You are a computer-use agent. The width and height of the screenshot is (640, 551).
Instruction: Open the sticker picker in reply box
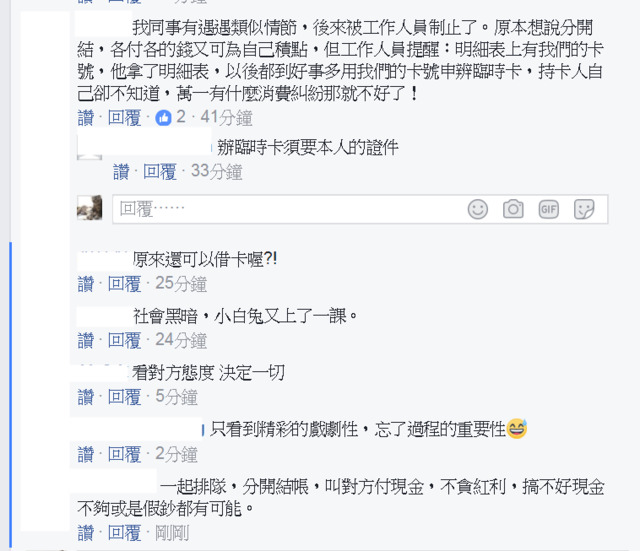[x=584, y=209]
